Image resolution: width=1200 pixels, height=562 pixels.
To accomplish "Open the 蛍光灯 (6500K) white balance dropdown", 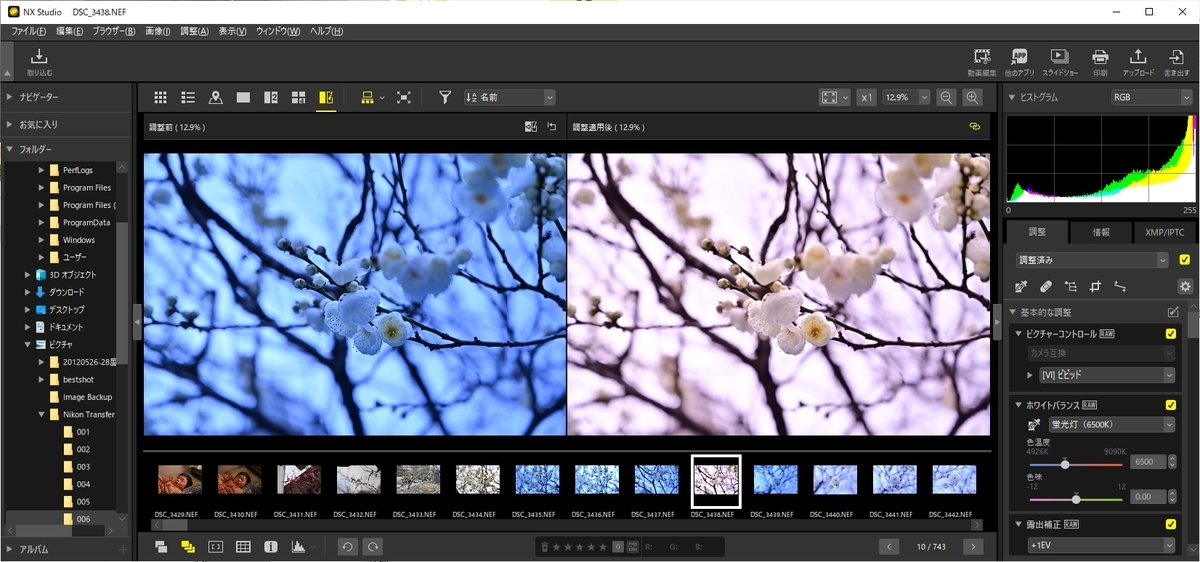I will 1111,425.
